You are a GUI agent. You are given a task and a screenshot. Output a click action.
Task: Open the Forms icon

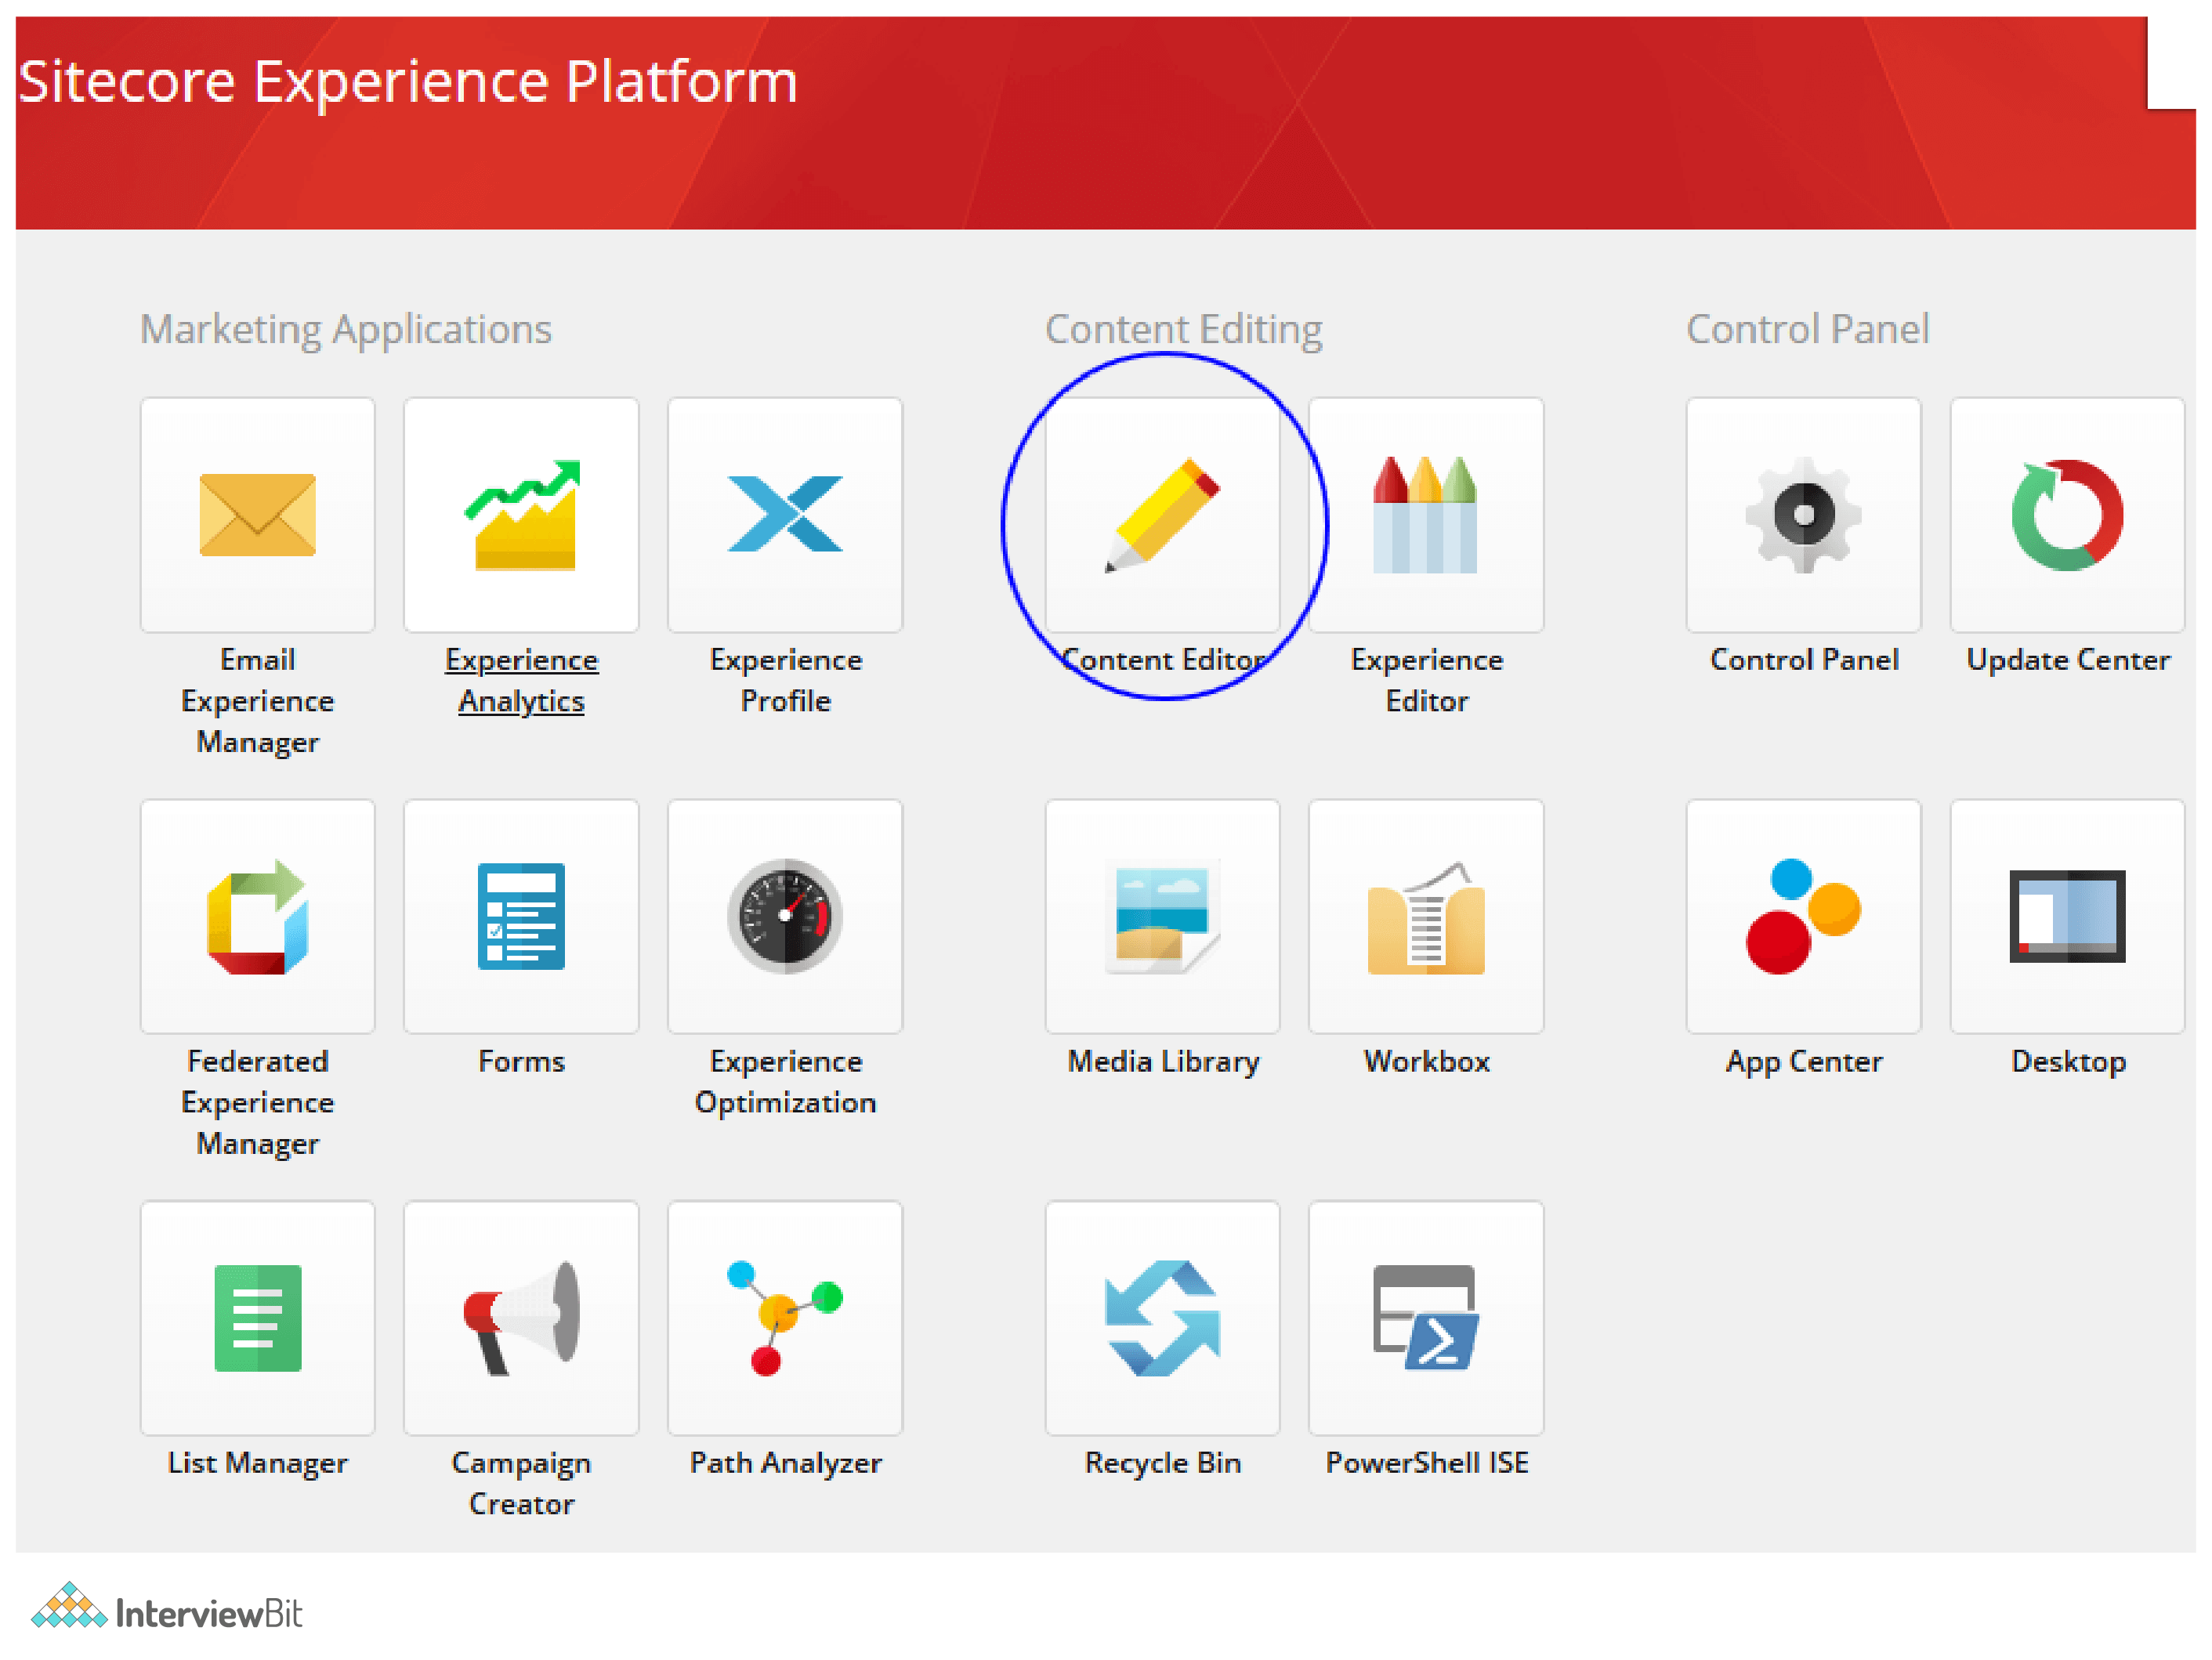[x=521, y=916]
